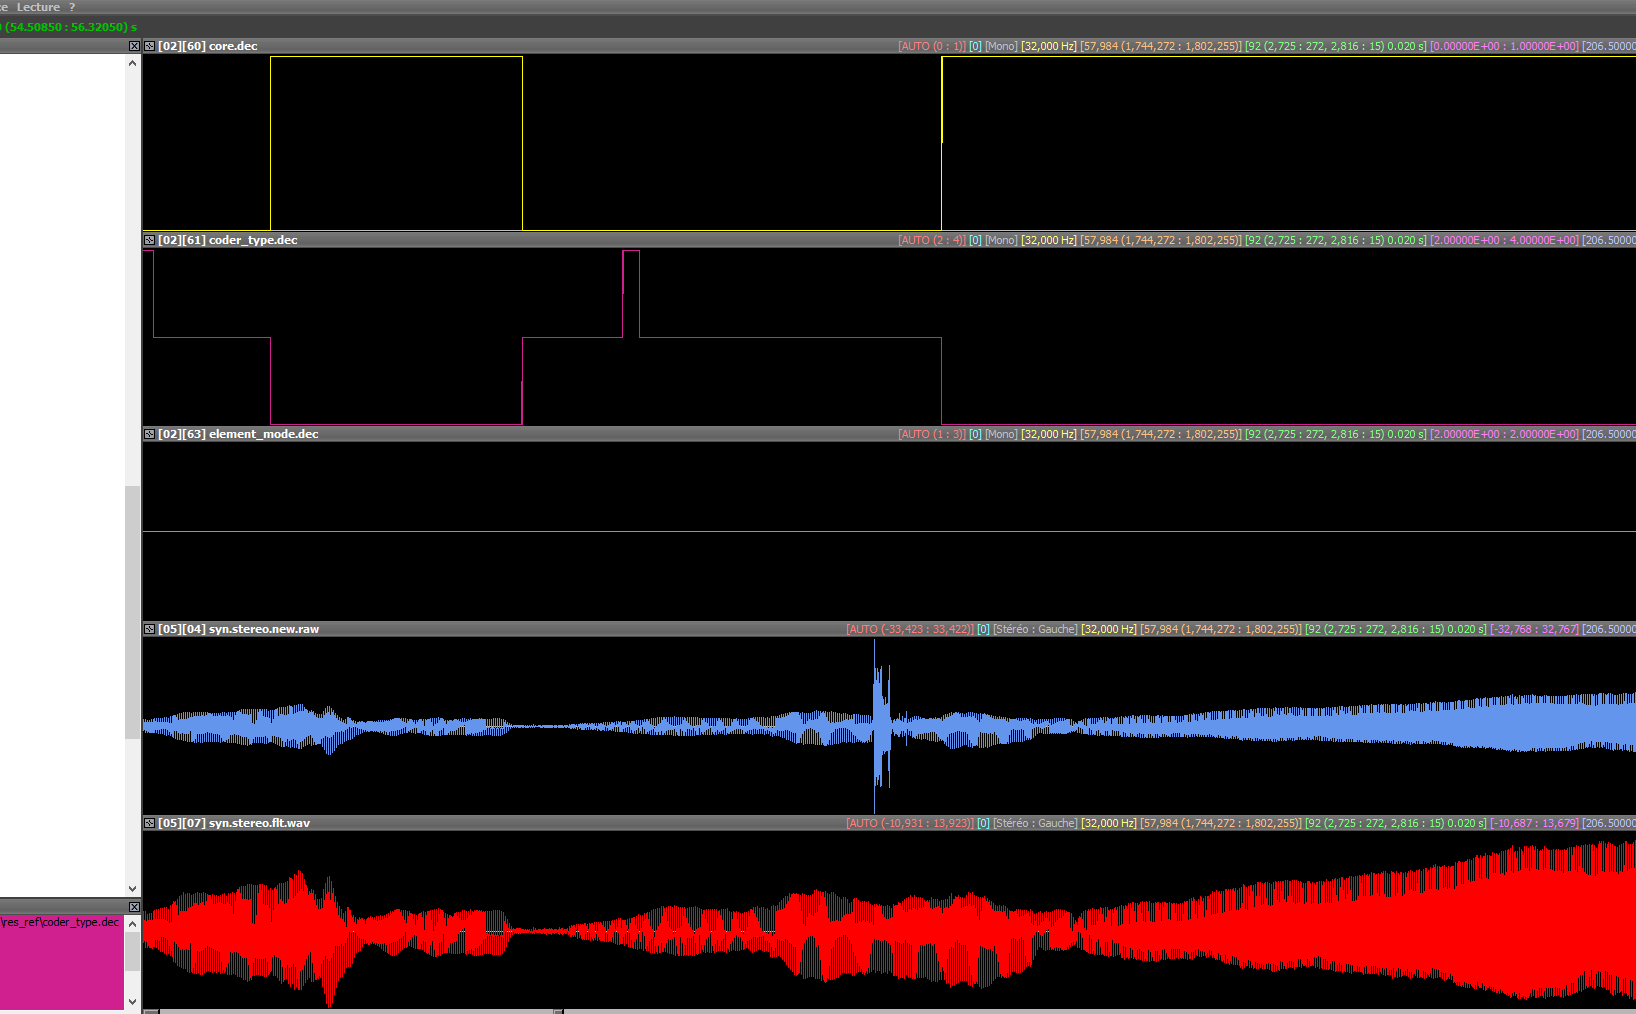1636x1014 pixels.
Task: Close the core.dec track panel
Action: pos(149,46)
